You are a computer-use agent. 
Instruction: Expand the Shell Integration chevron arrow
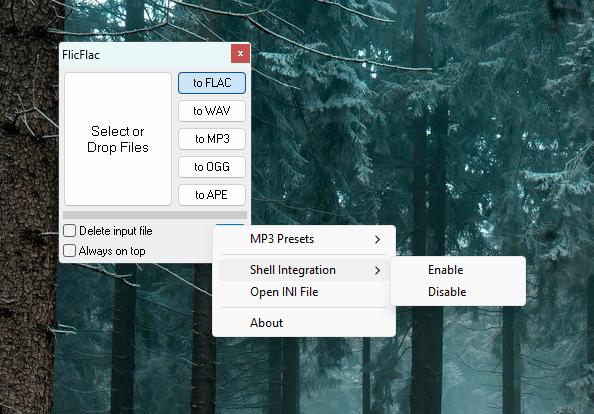(x=377, y=270)
